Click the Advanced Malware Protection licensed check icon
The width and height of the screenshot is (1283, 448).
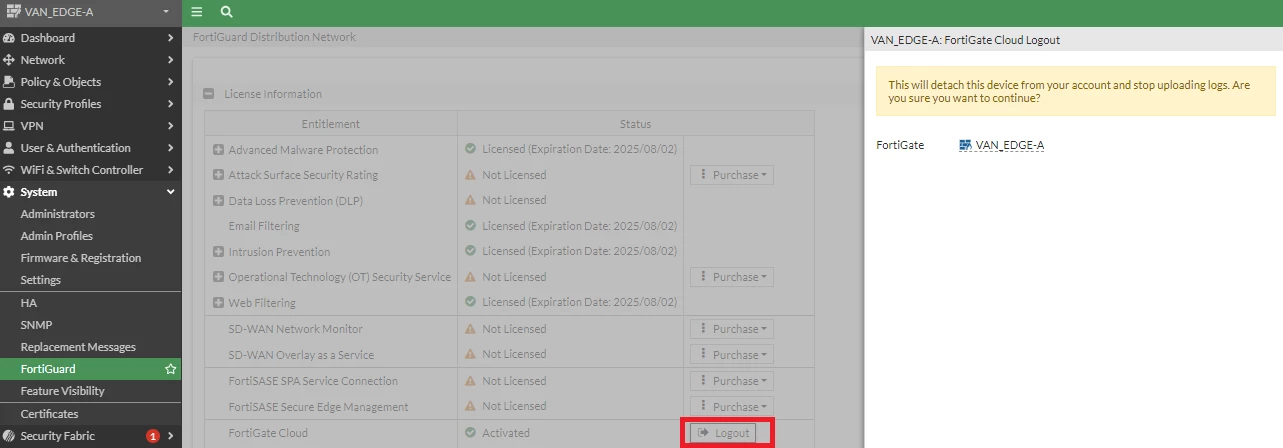tap(470, 149)
